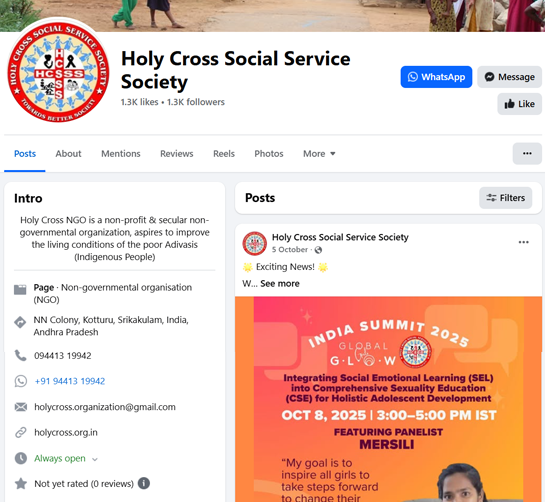
Task: Click the WhatsApp icon beside +91 number
Action: coord(21,381)
